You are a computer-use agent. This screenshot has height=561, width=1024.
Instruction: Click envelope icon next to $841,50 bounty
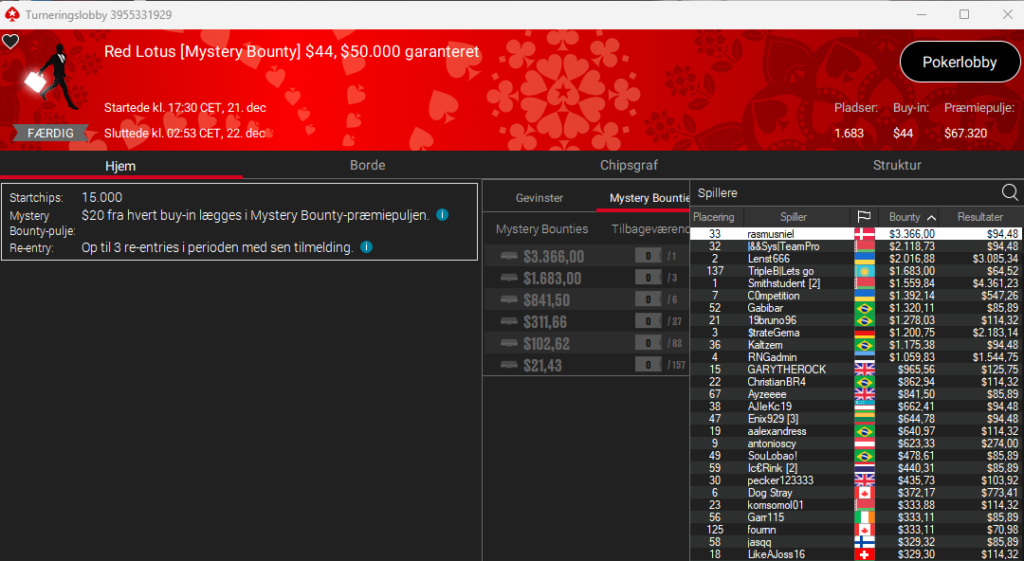coord(511,301)
